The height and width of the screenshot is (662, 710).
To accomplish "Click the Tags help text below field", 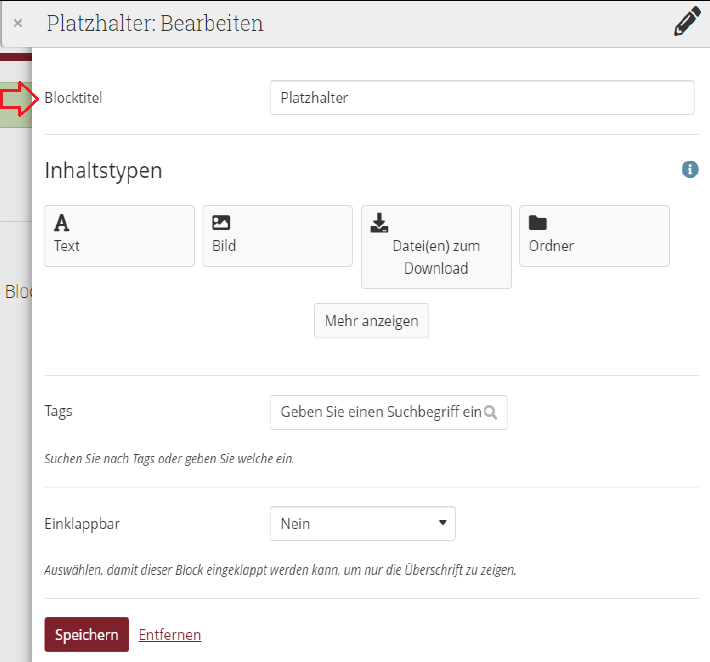I will (x=169, y=459).
